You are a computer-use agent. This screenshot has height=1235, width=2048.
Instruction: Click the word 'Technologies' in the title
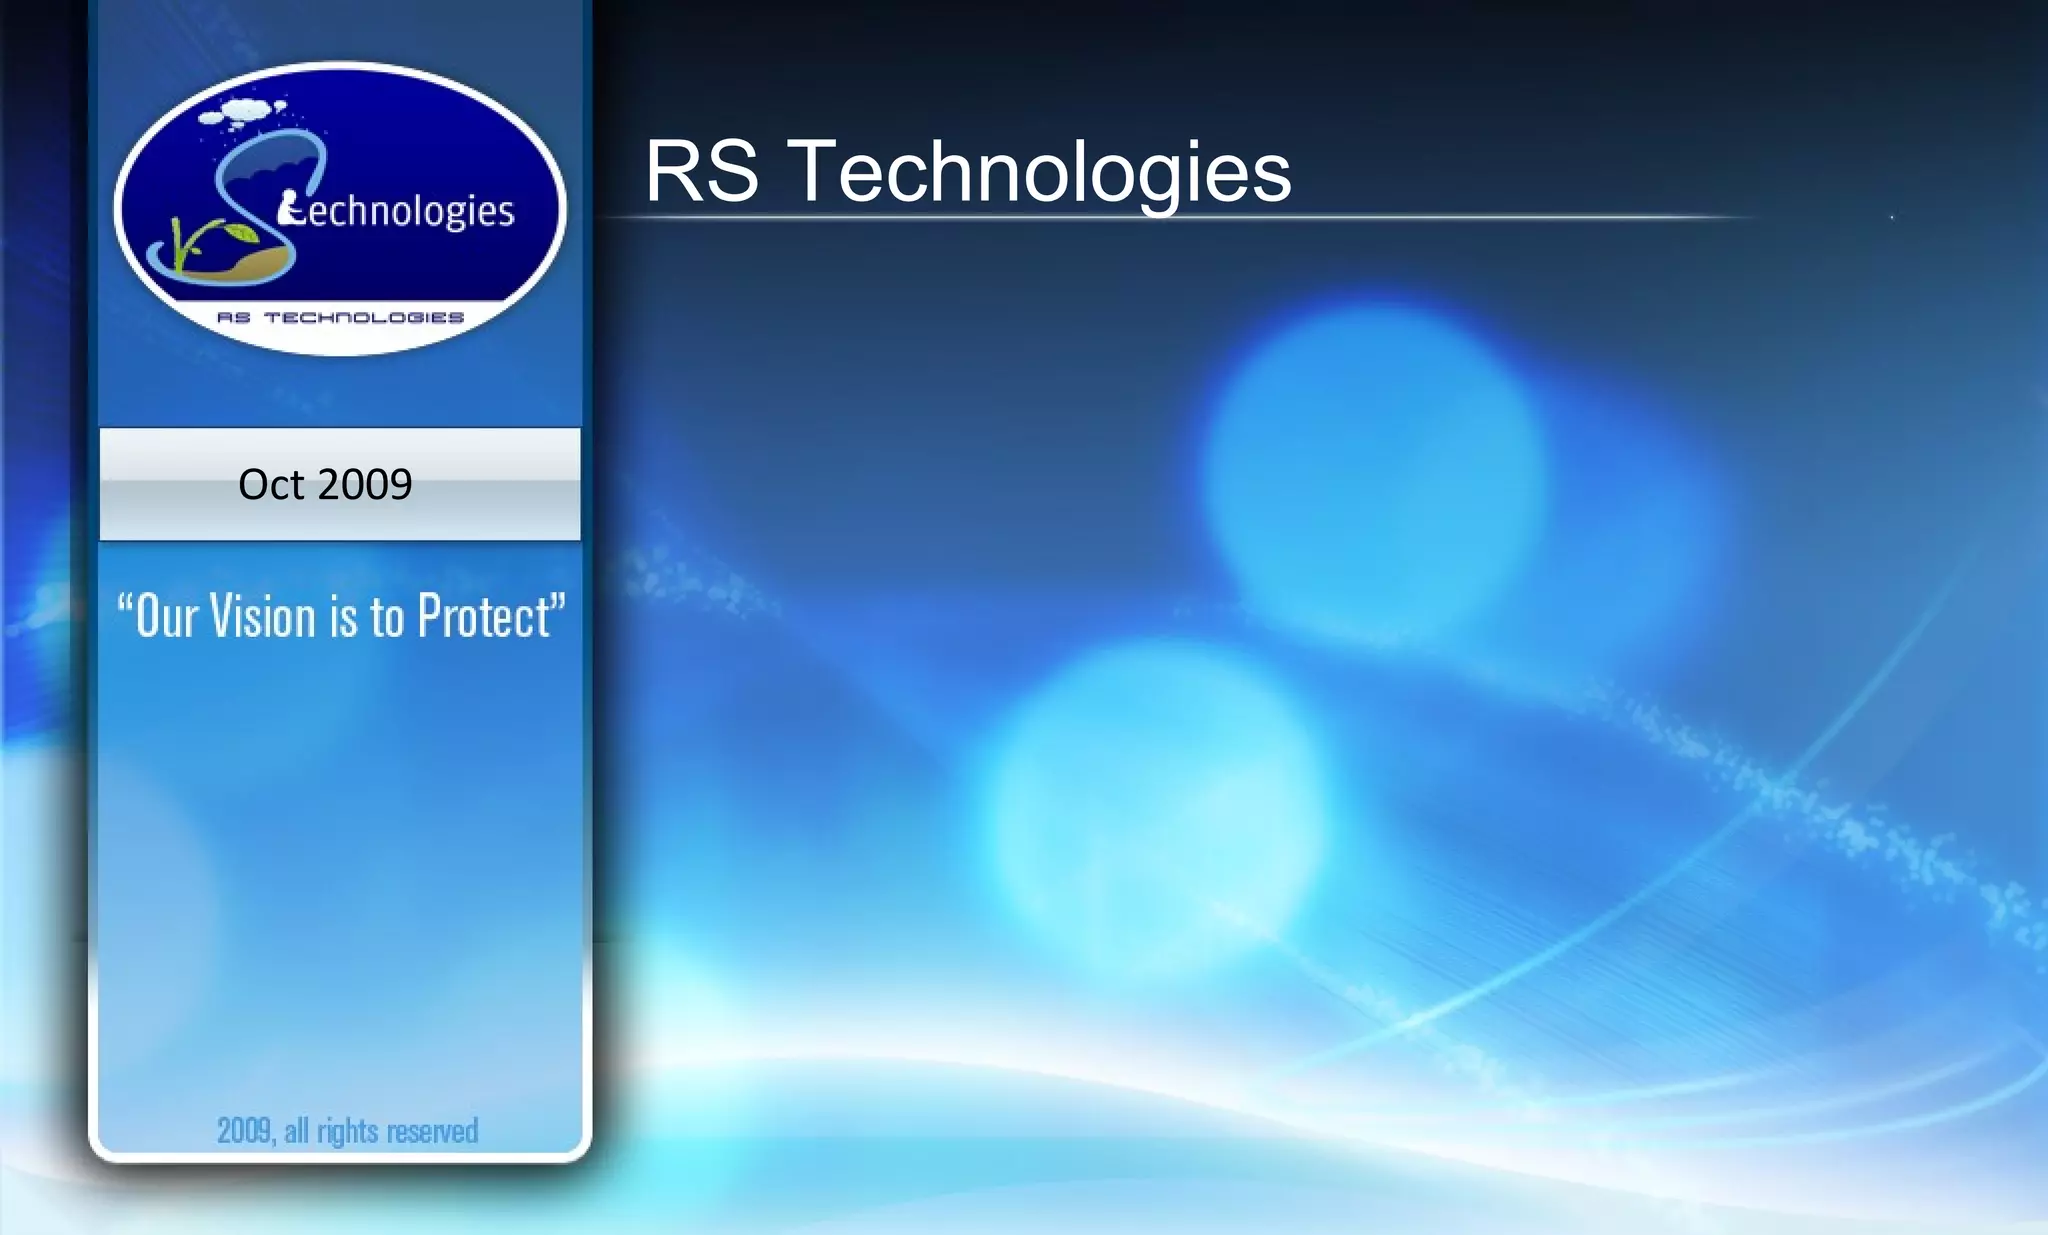1039,172
